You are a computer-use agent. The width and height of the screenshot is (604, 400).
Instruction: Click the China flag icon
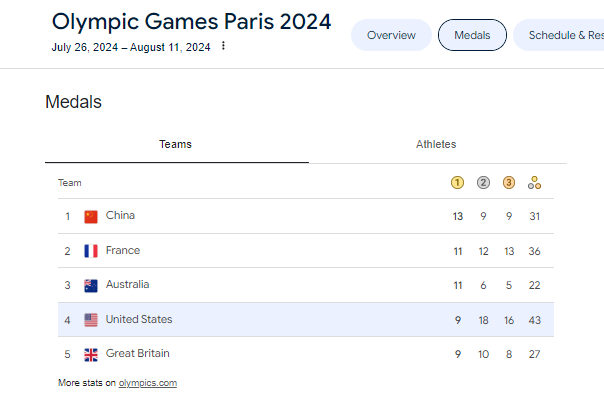coord(91,216)
